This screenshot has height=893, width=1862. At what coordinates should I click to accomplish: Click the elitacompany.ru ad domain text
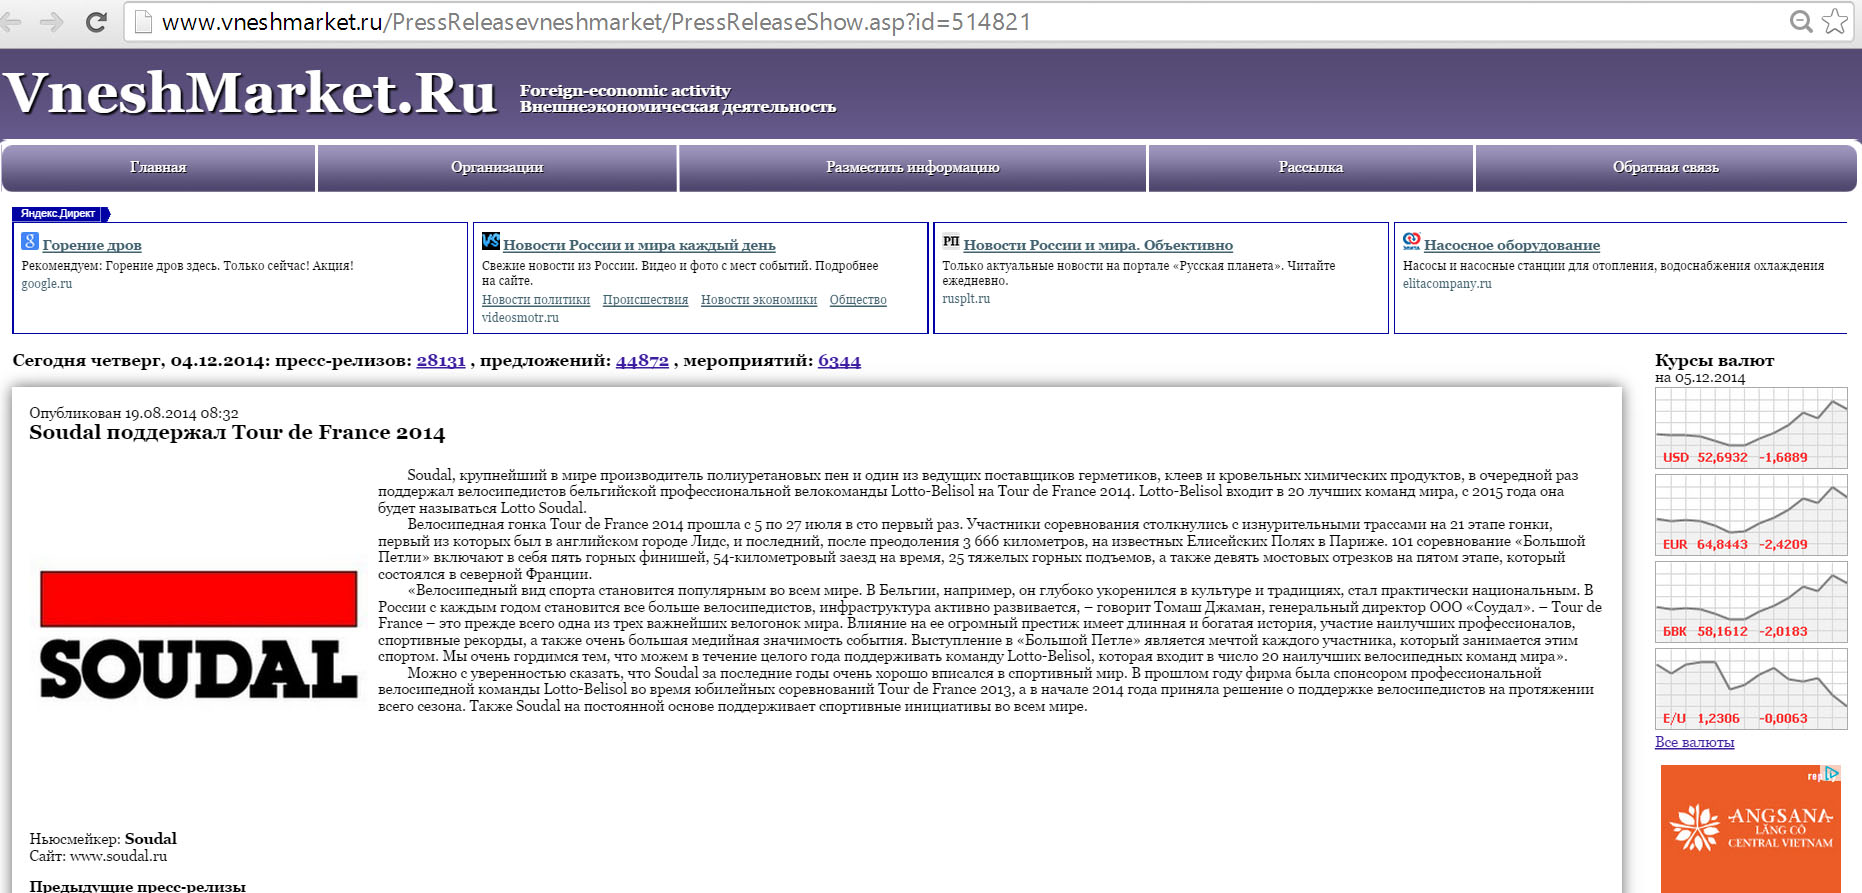click(x=1447, y=284)
